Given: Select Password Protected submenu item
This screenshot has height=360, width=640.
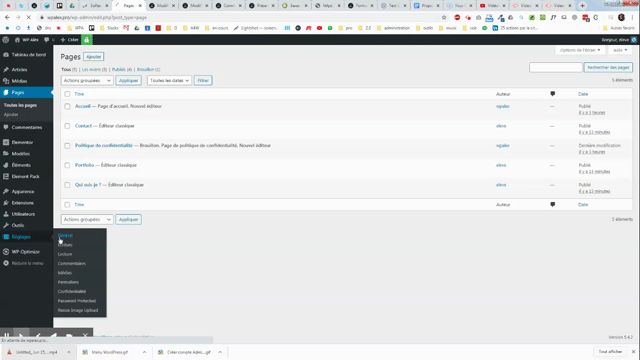Looking at the screenshot, I should pyautogui.click(x=77, y=301).
